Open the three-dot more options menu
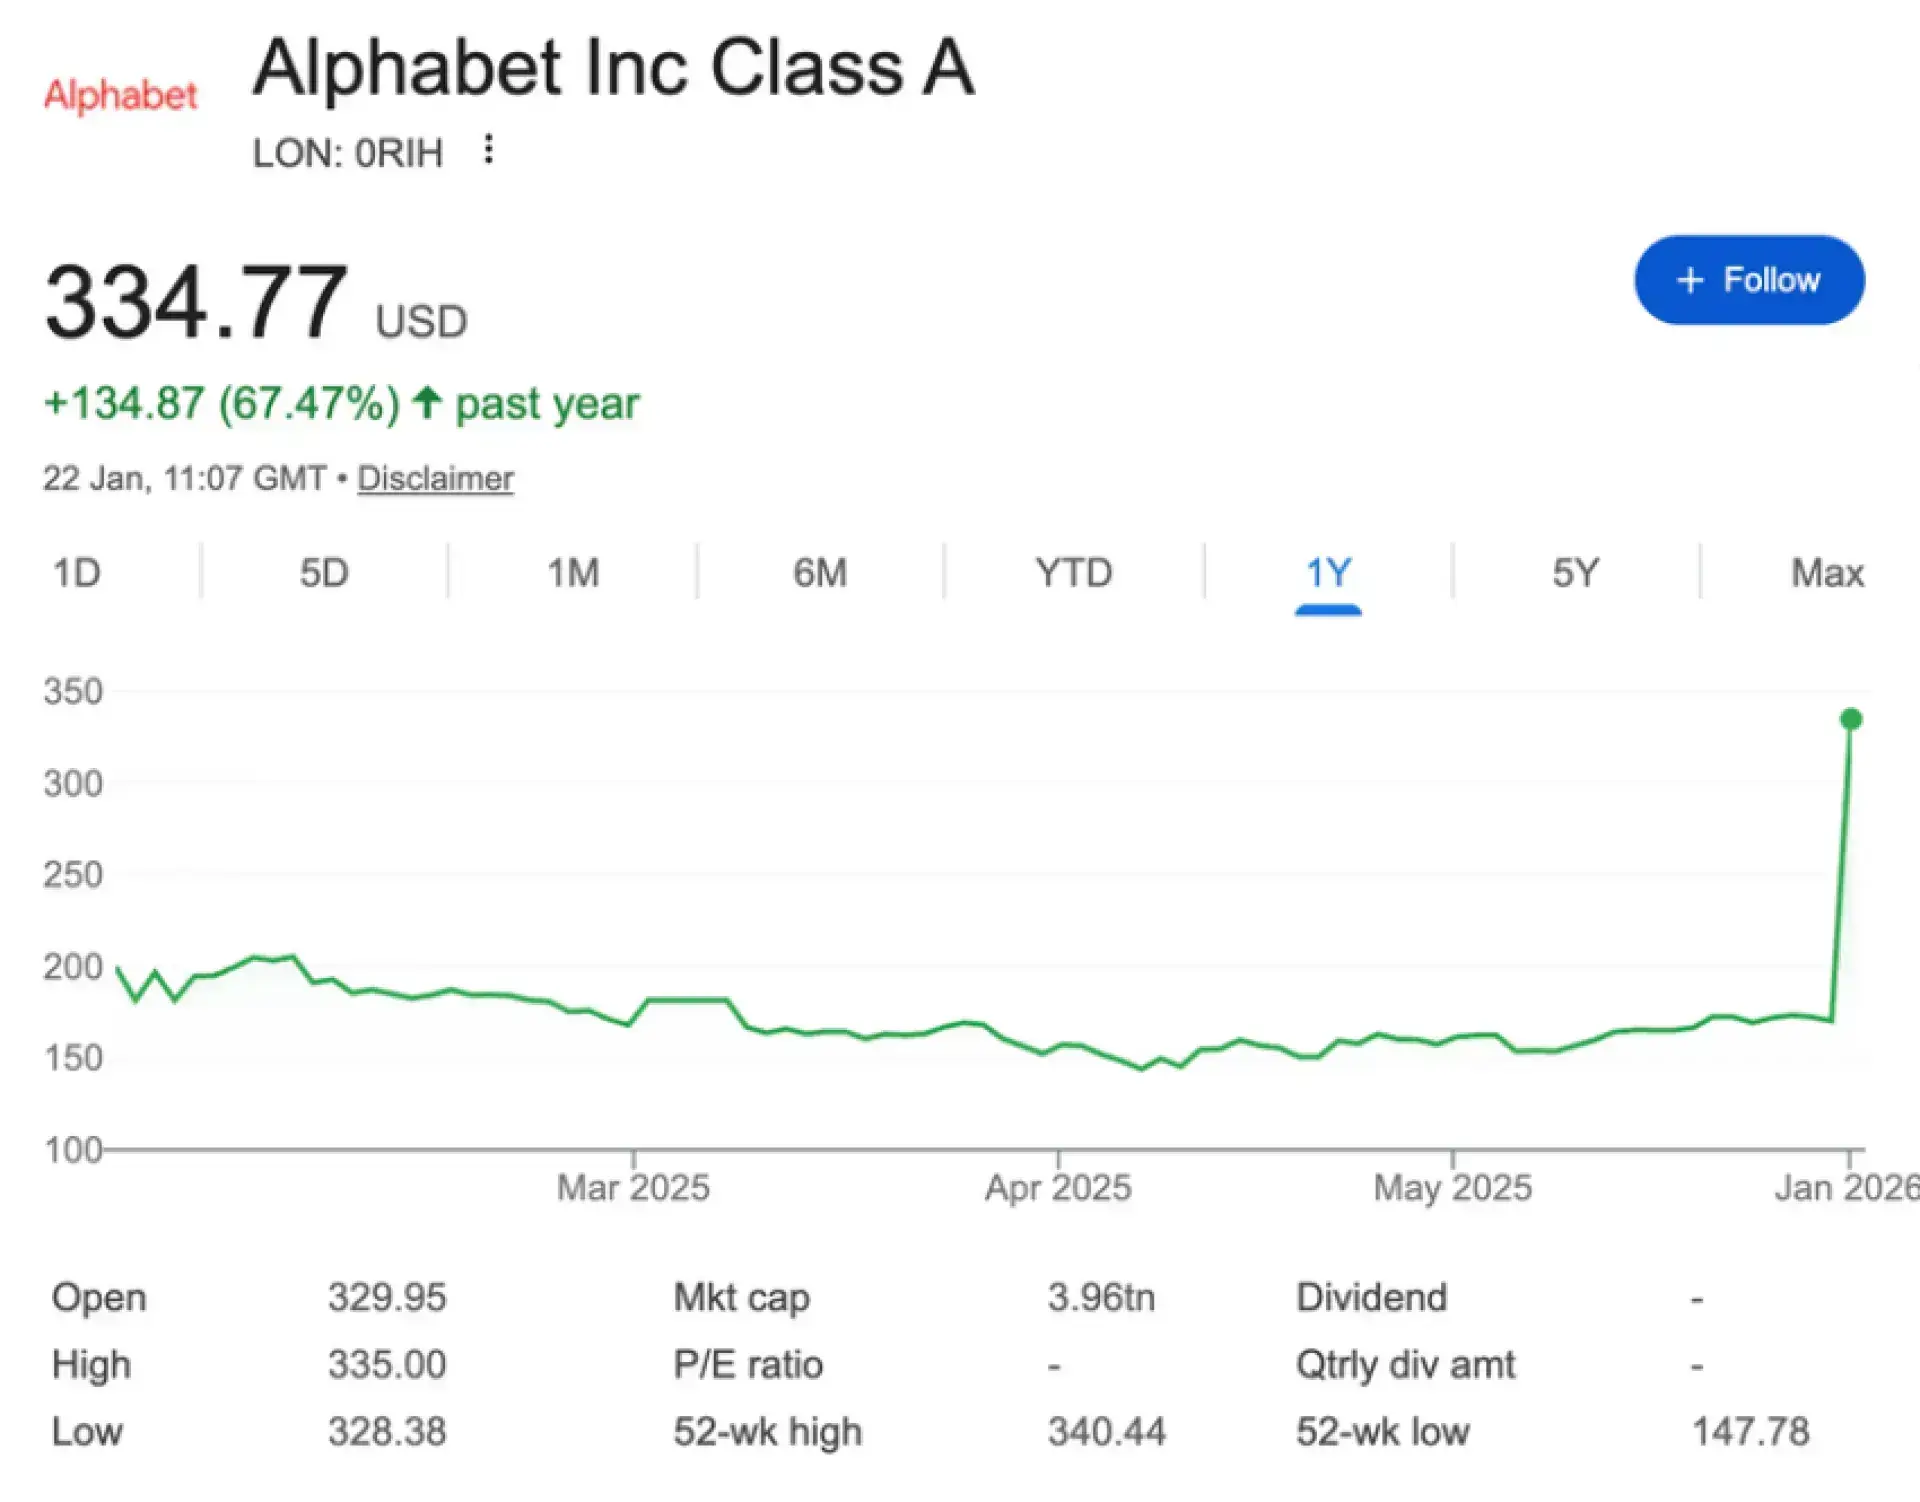 point(488,150)
